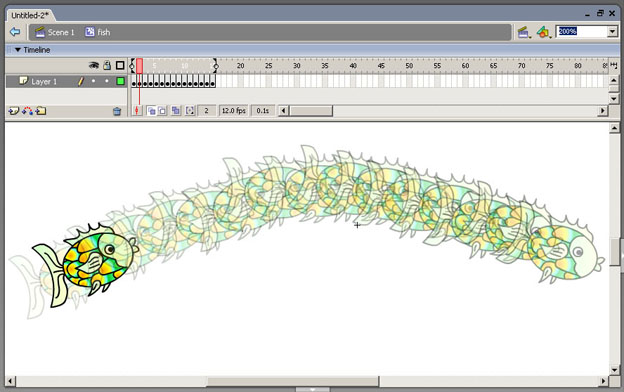
Task: Click the Layer 1 page icon
Action: point(23,81)
